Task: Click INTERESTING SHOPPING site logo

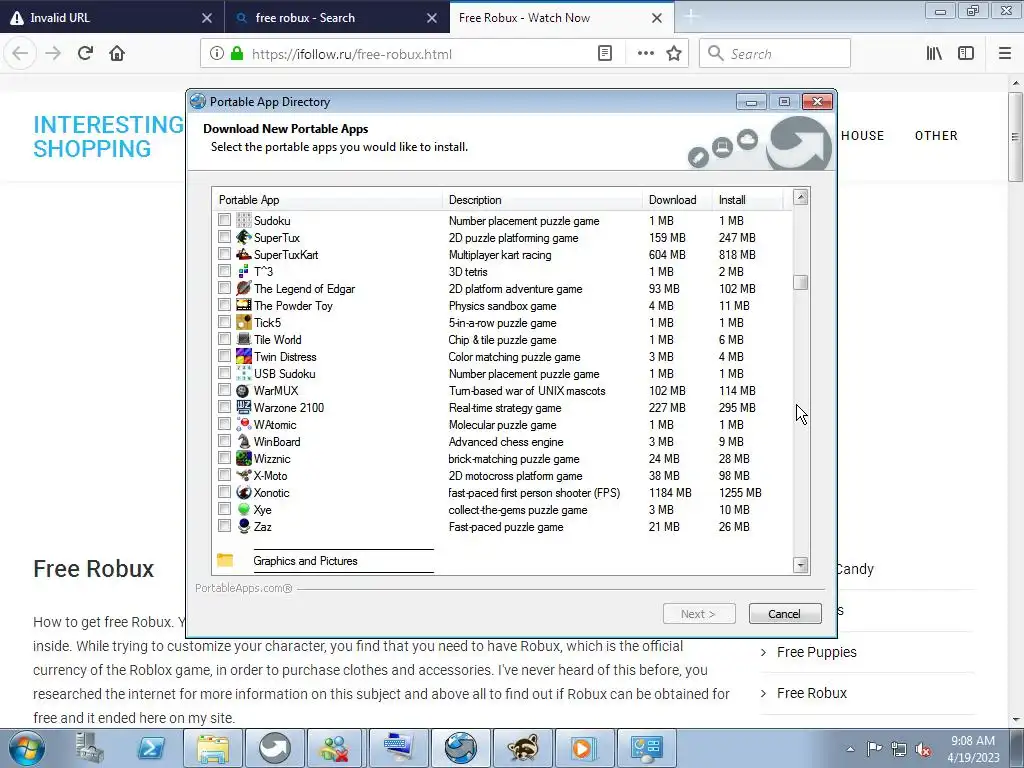Action: click(108, 136)
